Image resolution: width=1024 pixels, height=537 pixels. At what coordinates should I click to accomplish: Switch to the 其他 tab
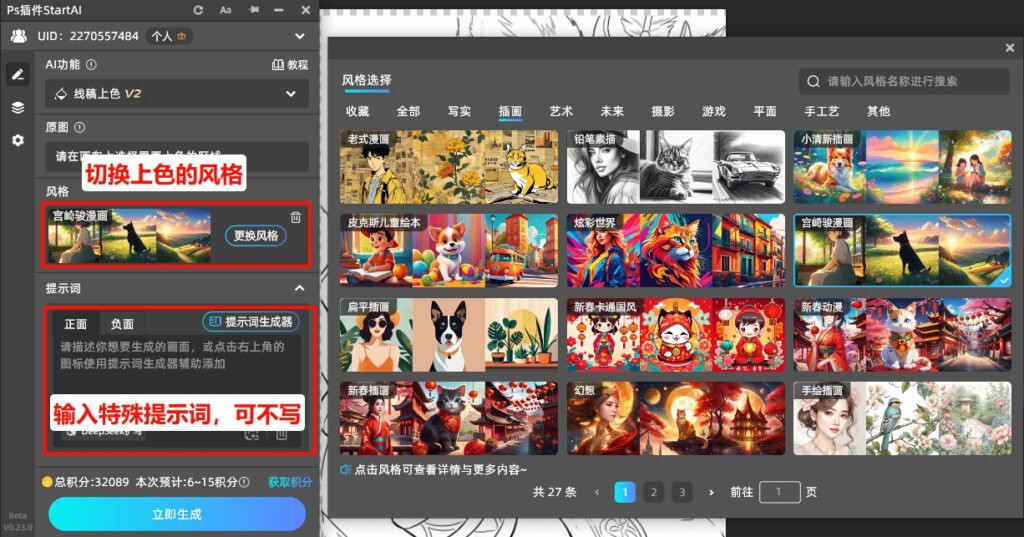(x=878, y=111)
